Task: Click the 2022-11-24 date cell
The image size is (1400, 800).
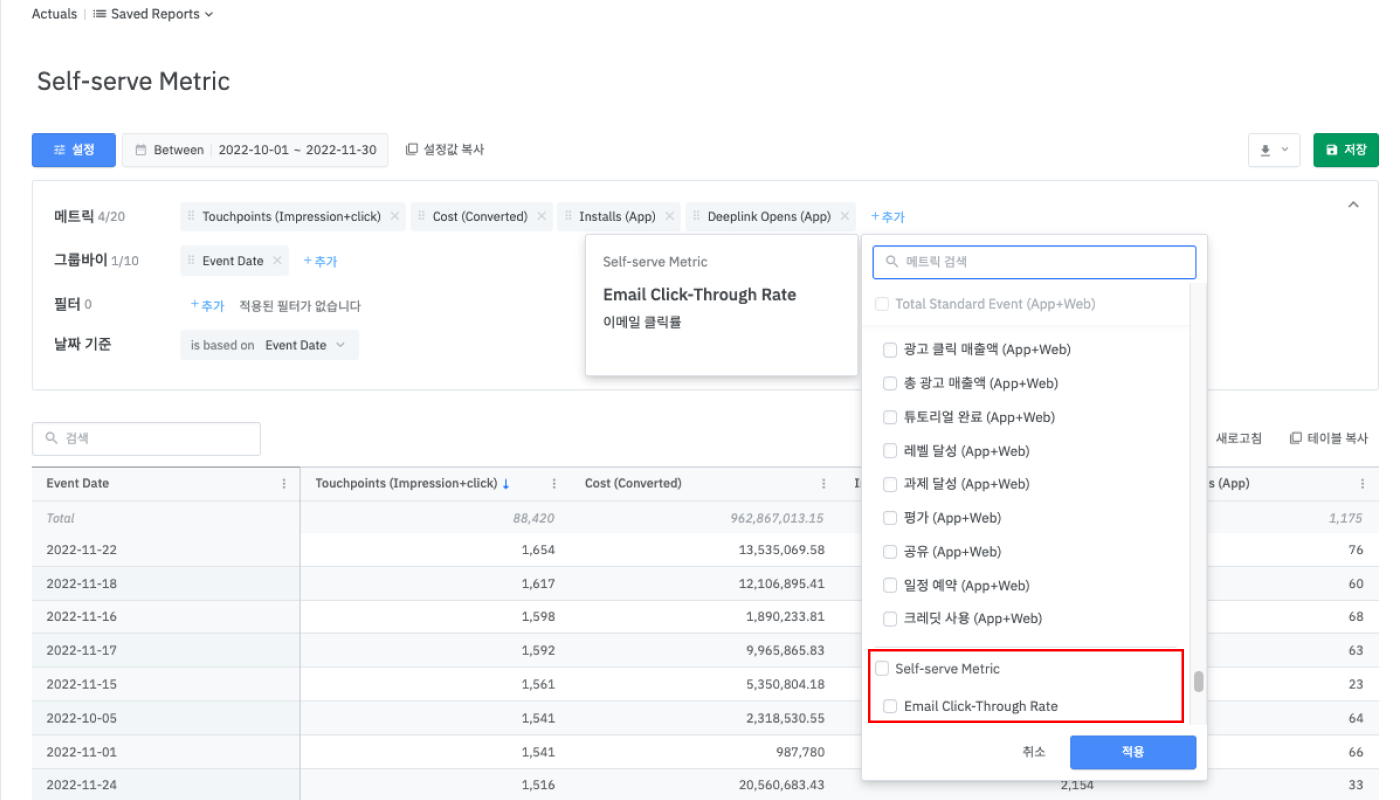Action: click(166, 785)
